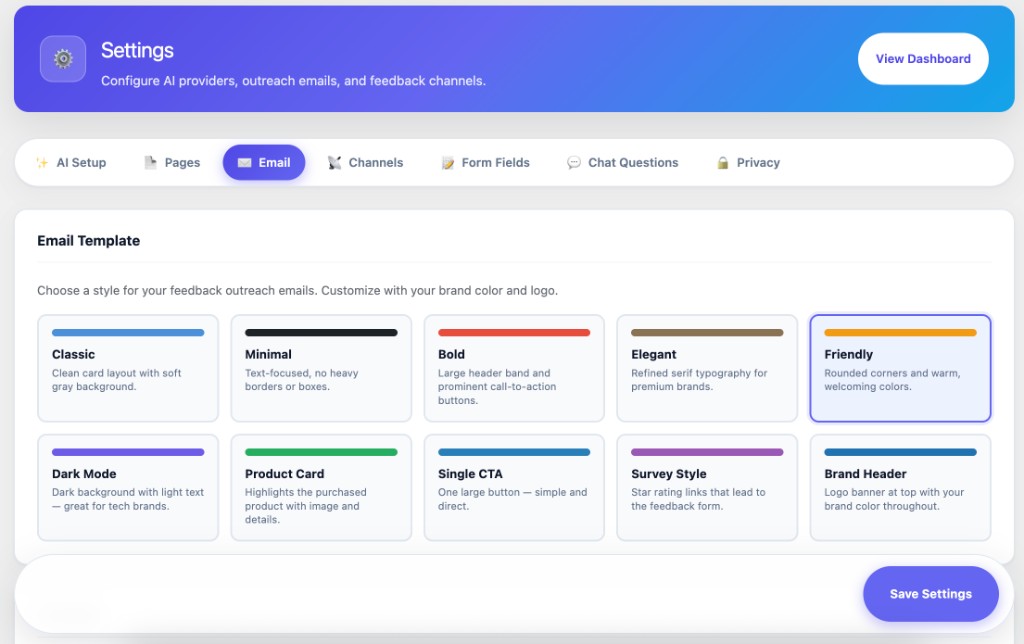Open the Pages tab
1024x644 pixels.
point(172,163)
